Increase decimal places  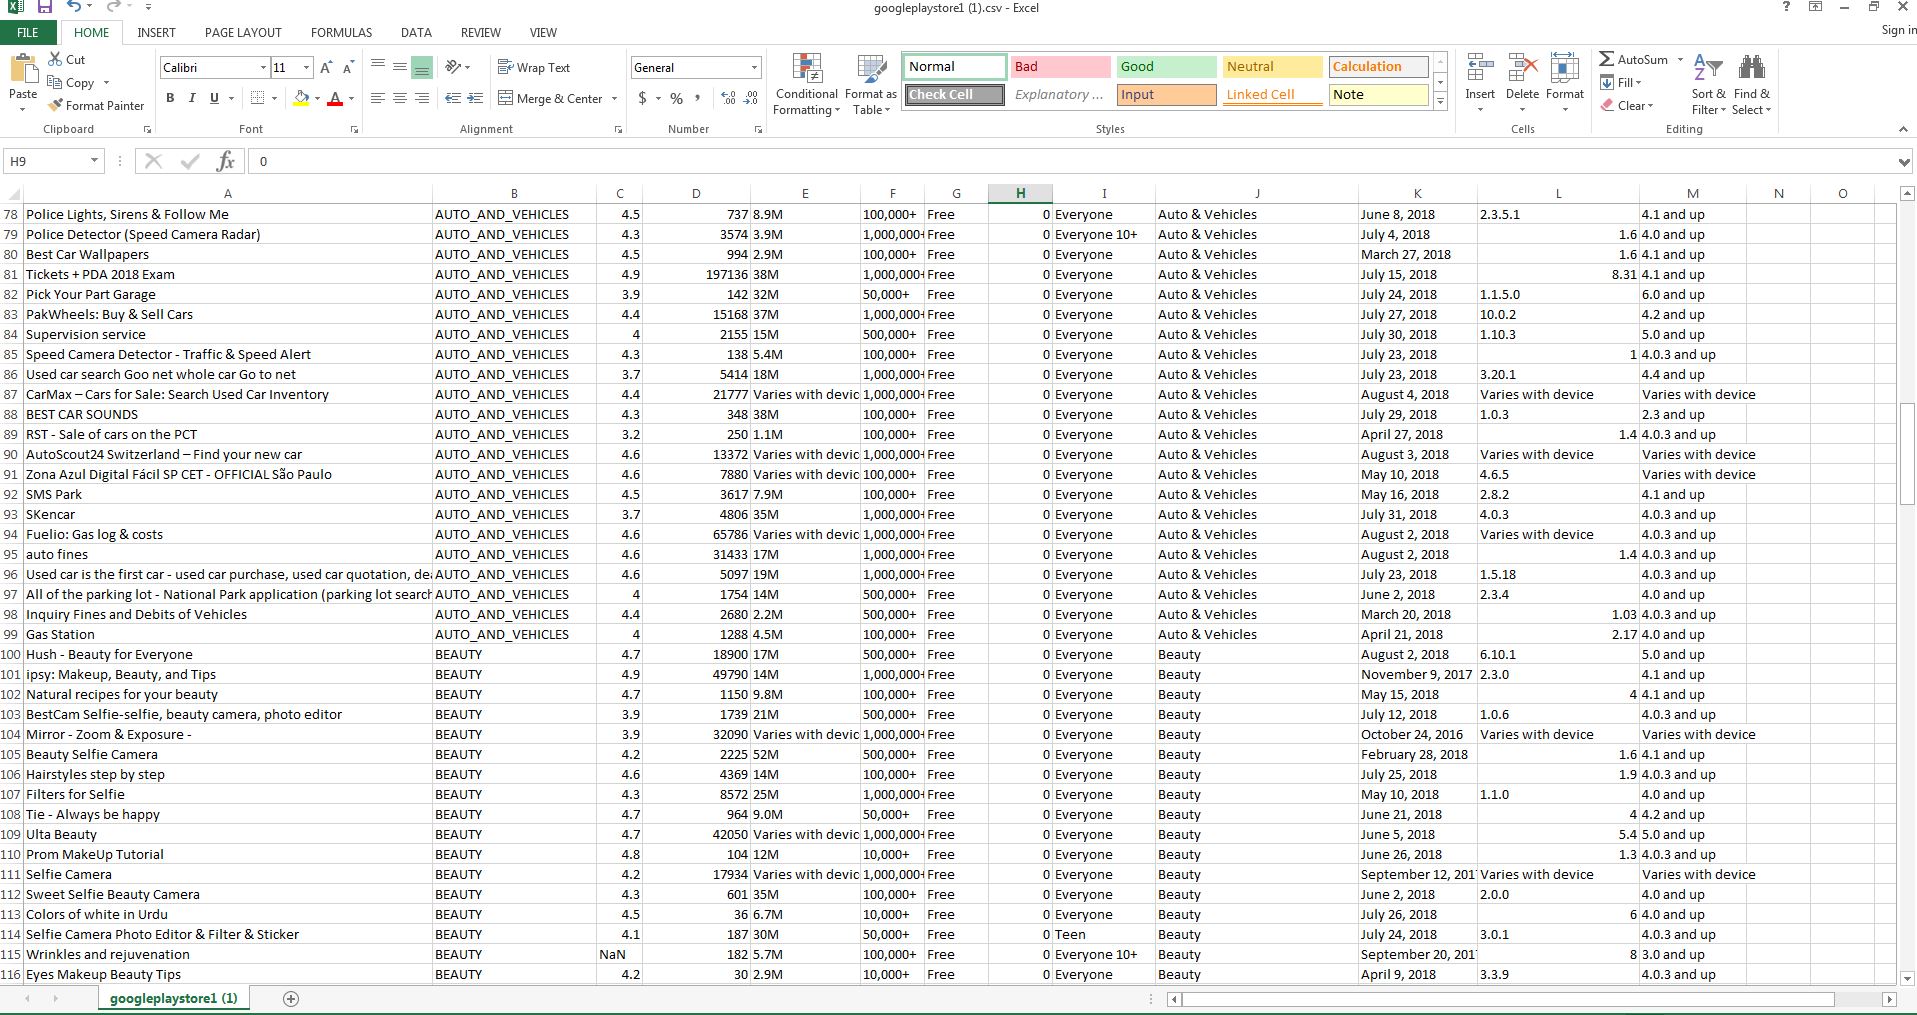(728, 98)
